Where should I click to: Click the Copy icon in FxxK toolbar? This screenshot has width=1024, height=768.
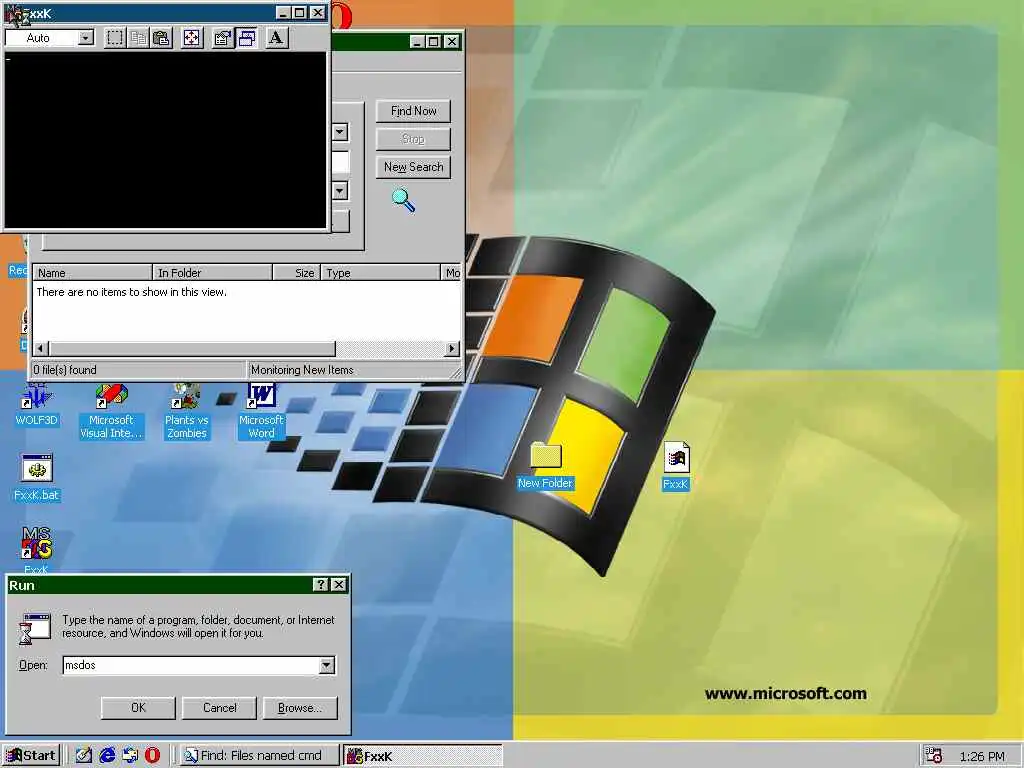tap(138, 38)
